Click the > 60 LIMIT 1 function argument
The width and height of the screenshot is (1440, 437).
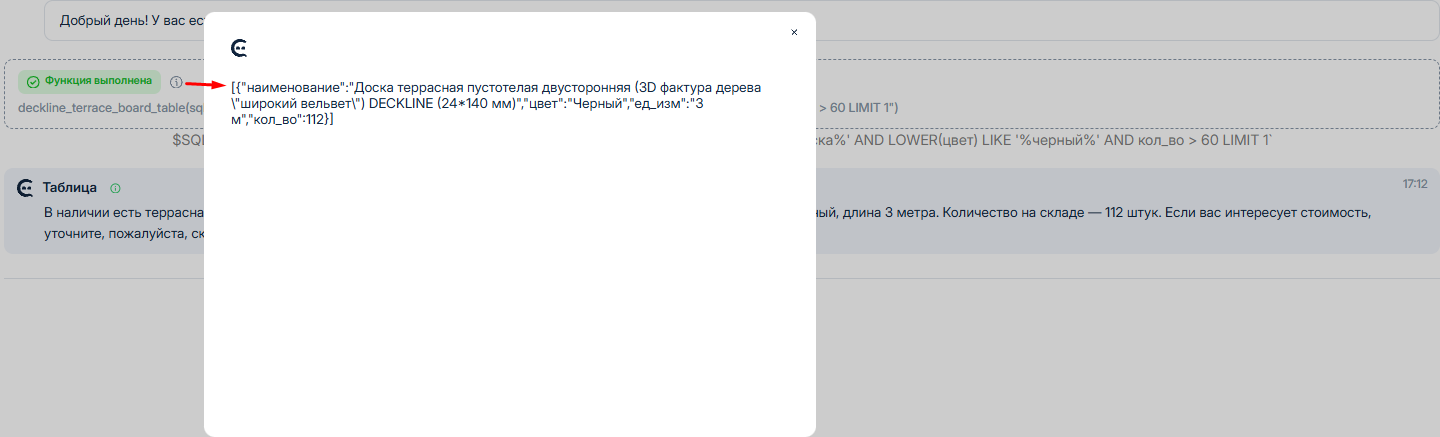pyautogui.click(x=859, y=107)
